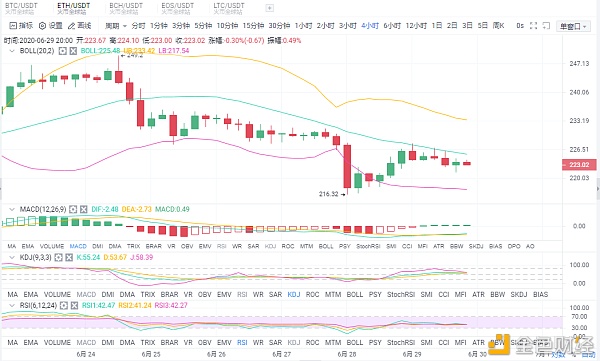Viewport: 600px width, 361px height.
Task: Collapse the MACD indicator panel
Action: (x=12, y=209)
